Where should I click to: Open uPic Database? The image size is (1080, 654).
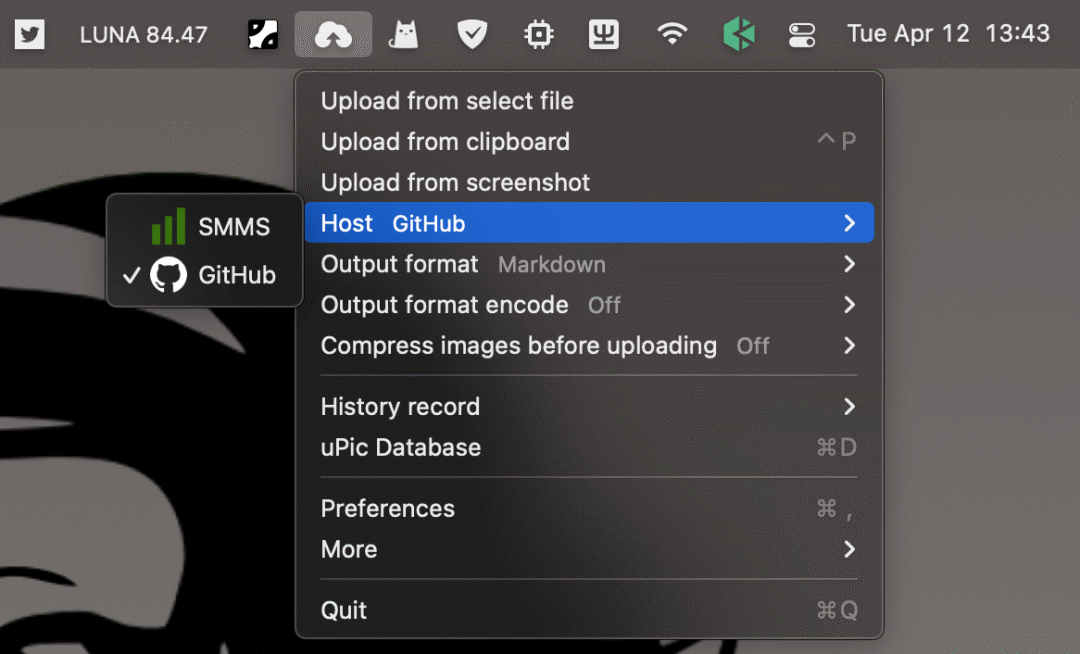589,447
